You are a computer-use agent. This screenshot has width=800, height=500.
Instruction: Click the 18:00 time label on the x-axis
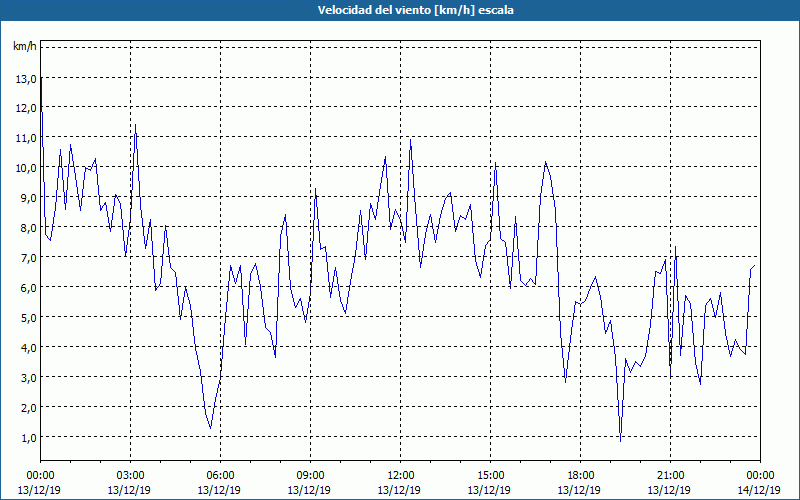580,476
